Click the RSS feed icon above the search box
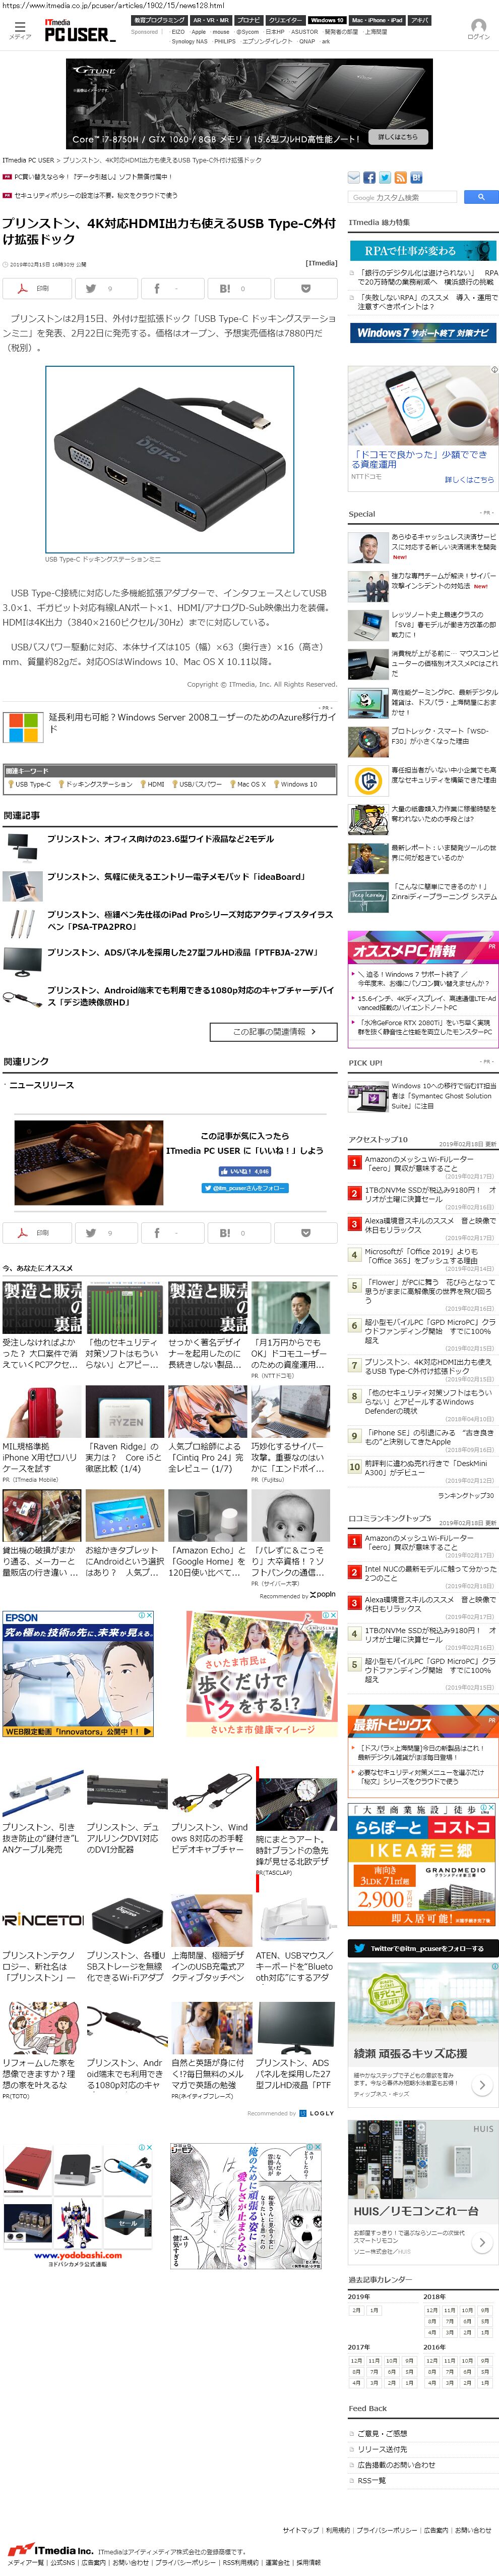Image resolution: width=499 pixels, height=2576 pixels. point(400,178)
